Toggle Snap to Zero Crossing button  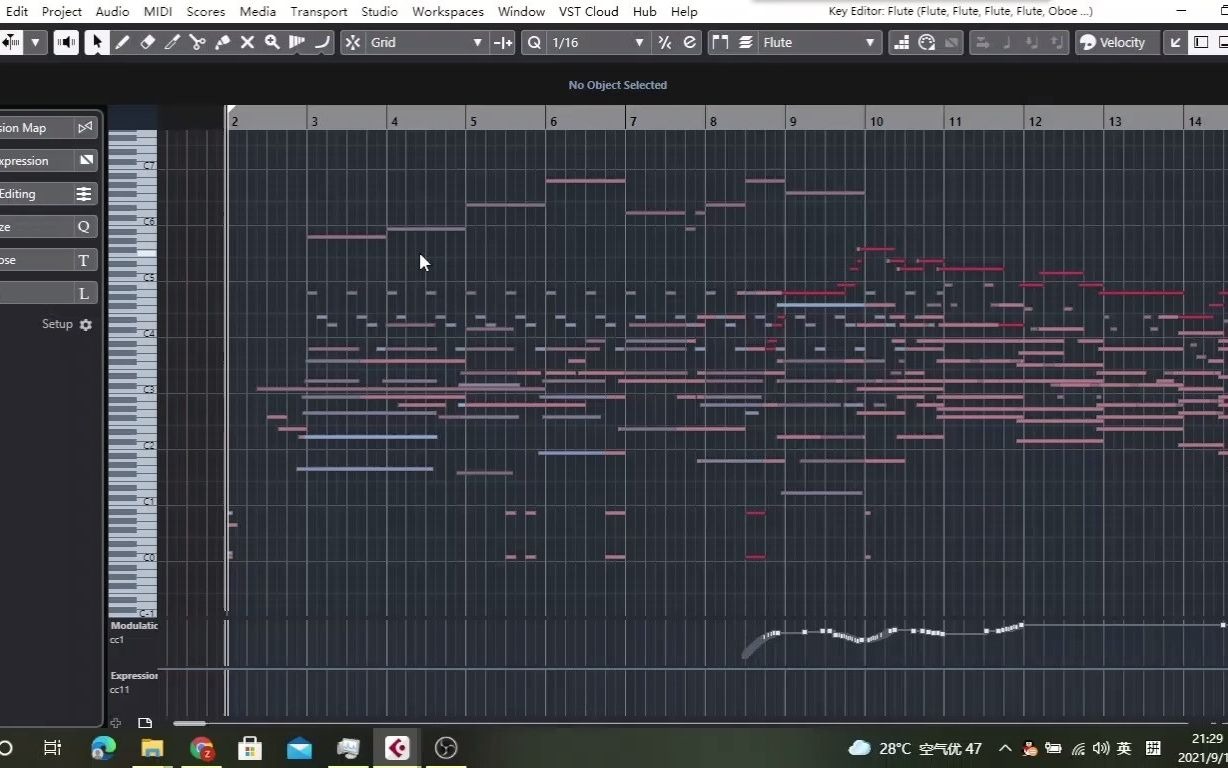click(503, 42)
